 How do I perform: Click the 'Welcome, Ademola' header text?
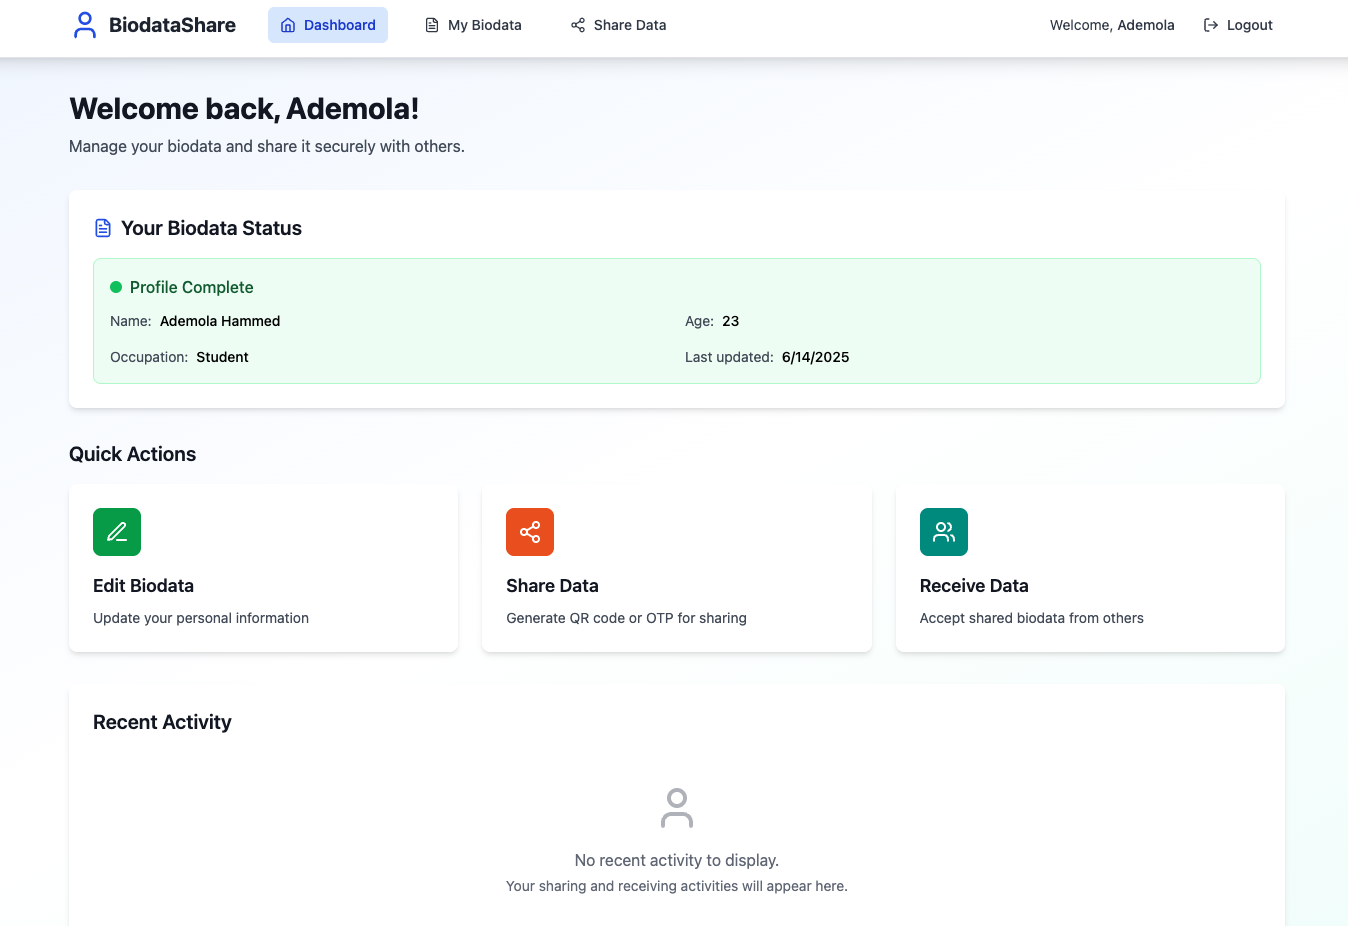(x=1112, y=25)
